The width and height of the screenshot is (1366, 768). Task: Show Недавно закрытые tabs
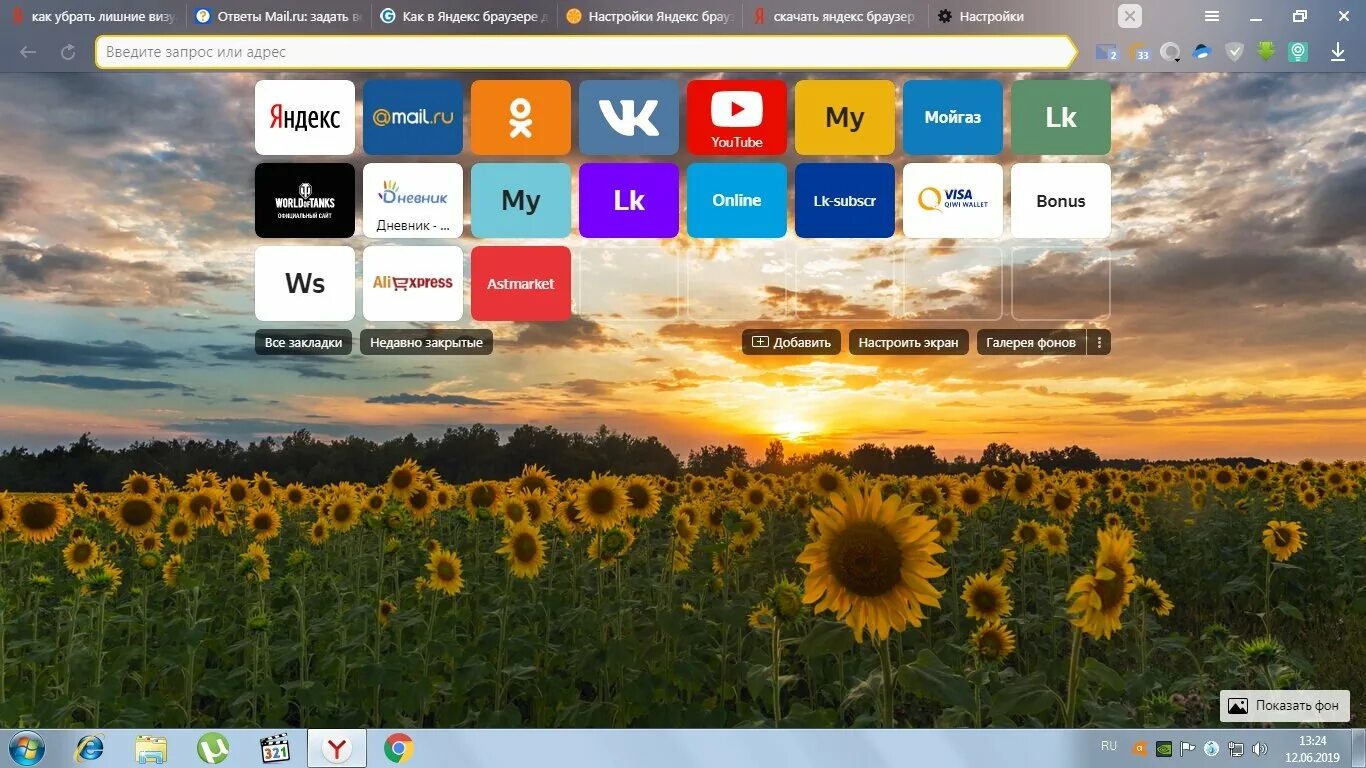point(426,342)
